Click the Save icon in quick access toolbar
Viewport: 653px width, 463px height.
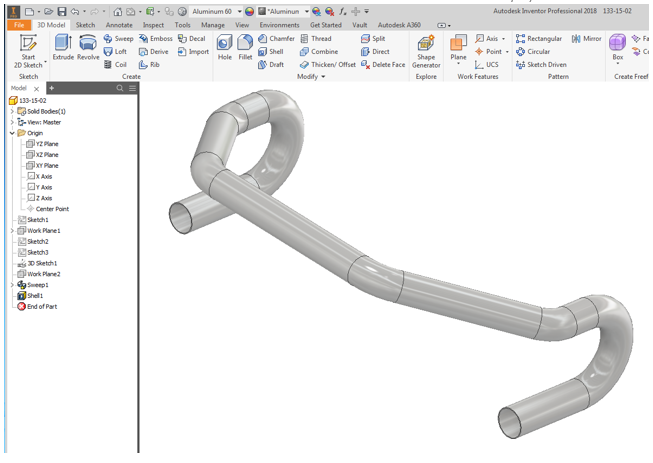pos(62,12)
